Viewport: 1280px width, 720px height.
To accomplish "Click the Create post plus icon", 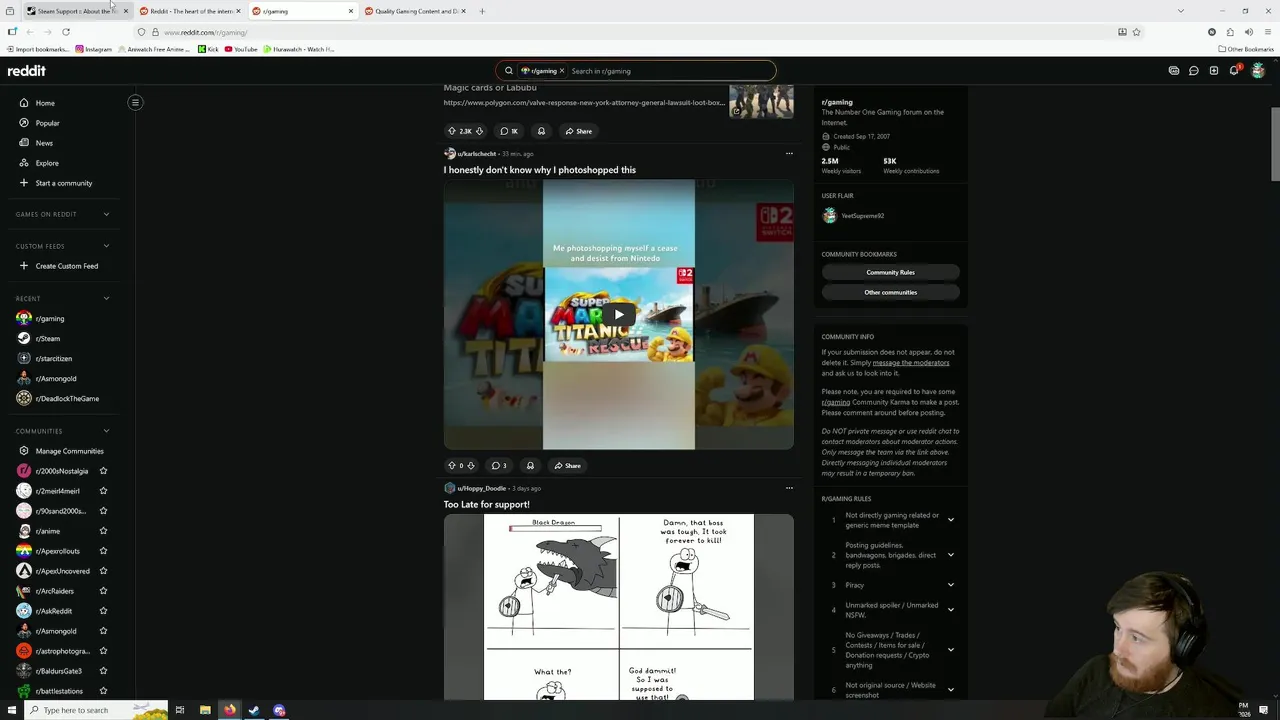I will point(1214,71).
